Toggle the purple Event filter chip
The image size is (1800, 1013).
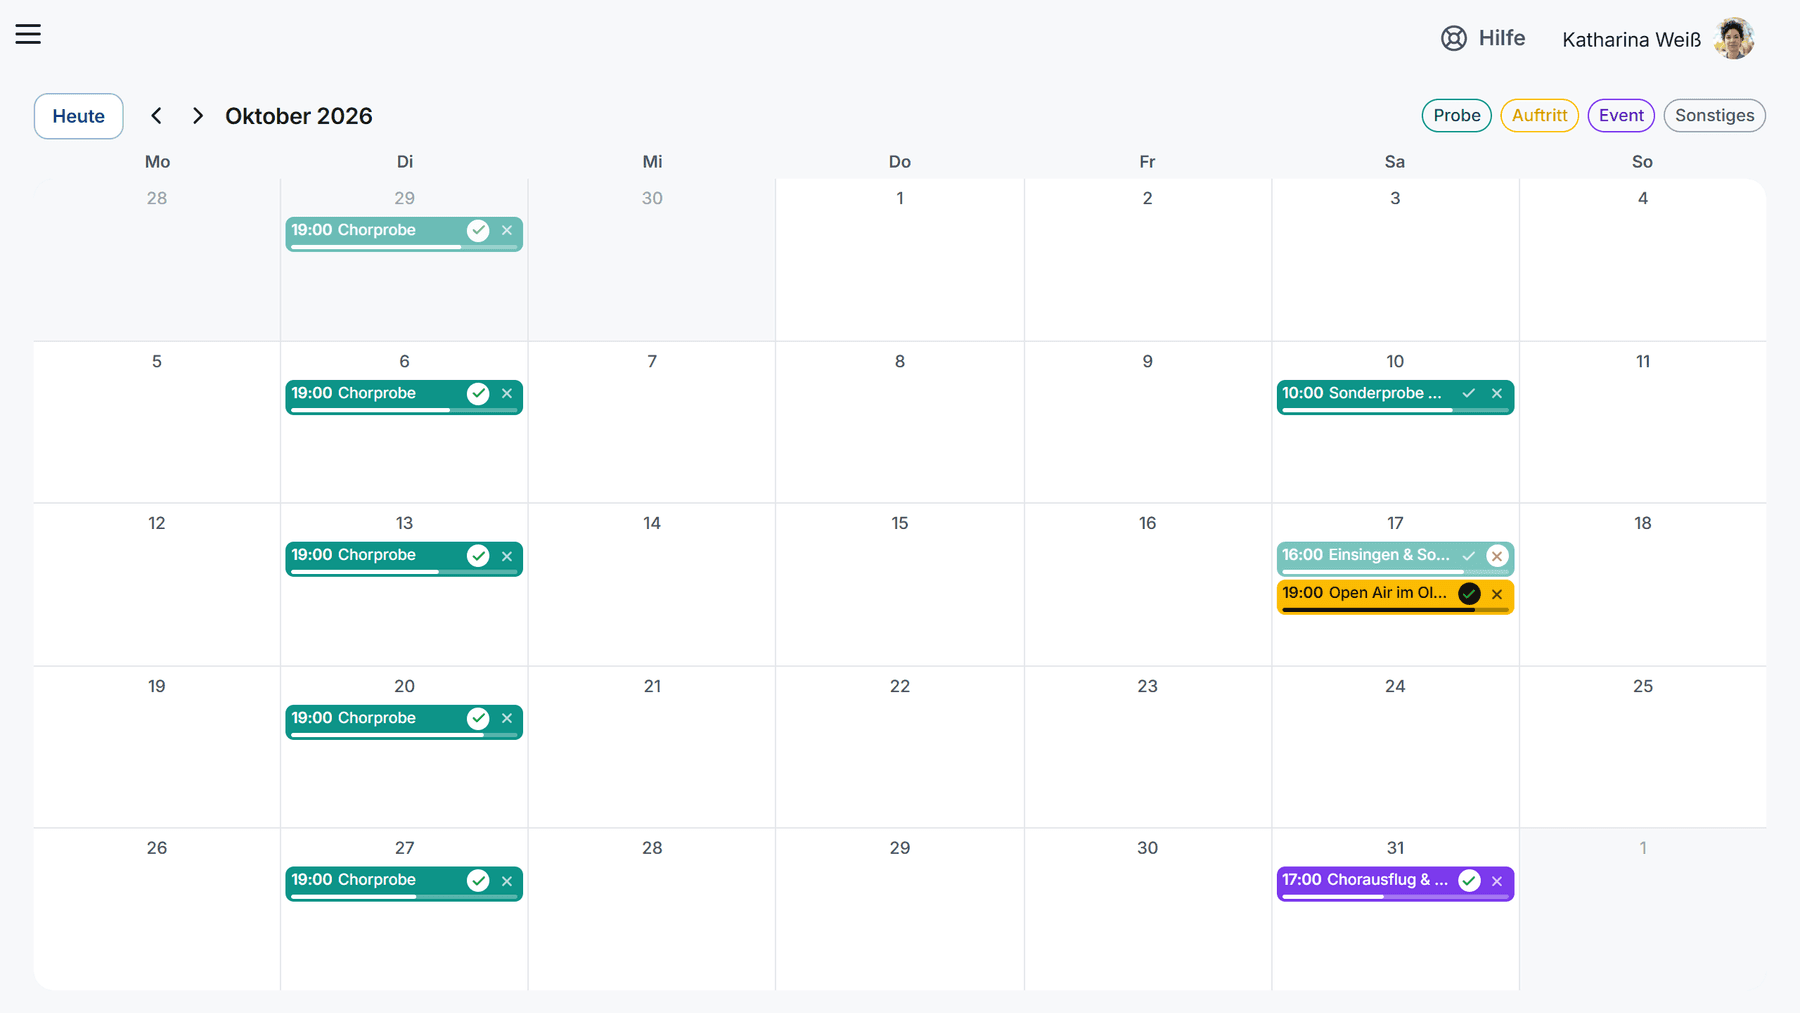[1621, 116]
